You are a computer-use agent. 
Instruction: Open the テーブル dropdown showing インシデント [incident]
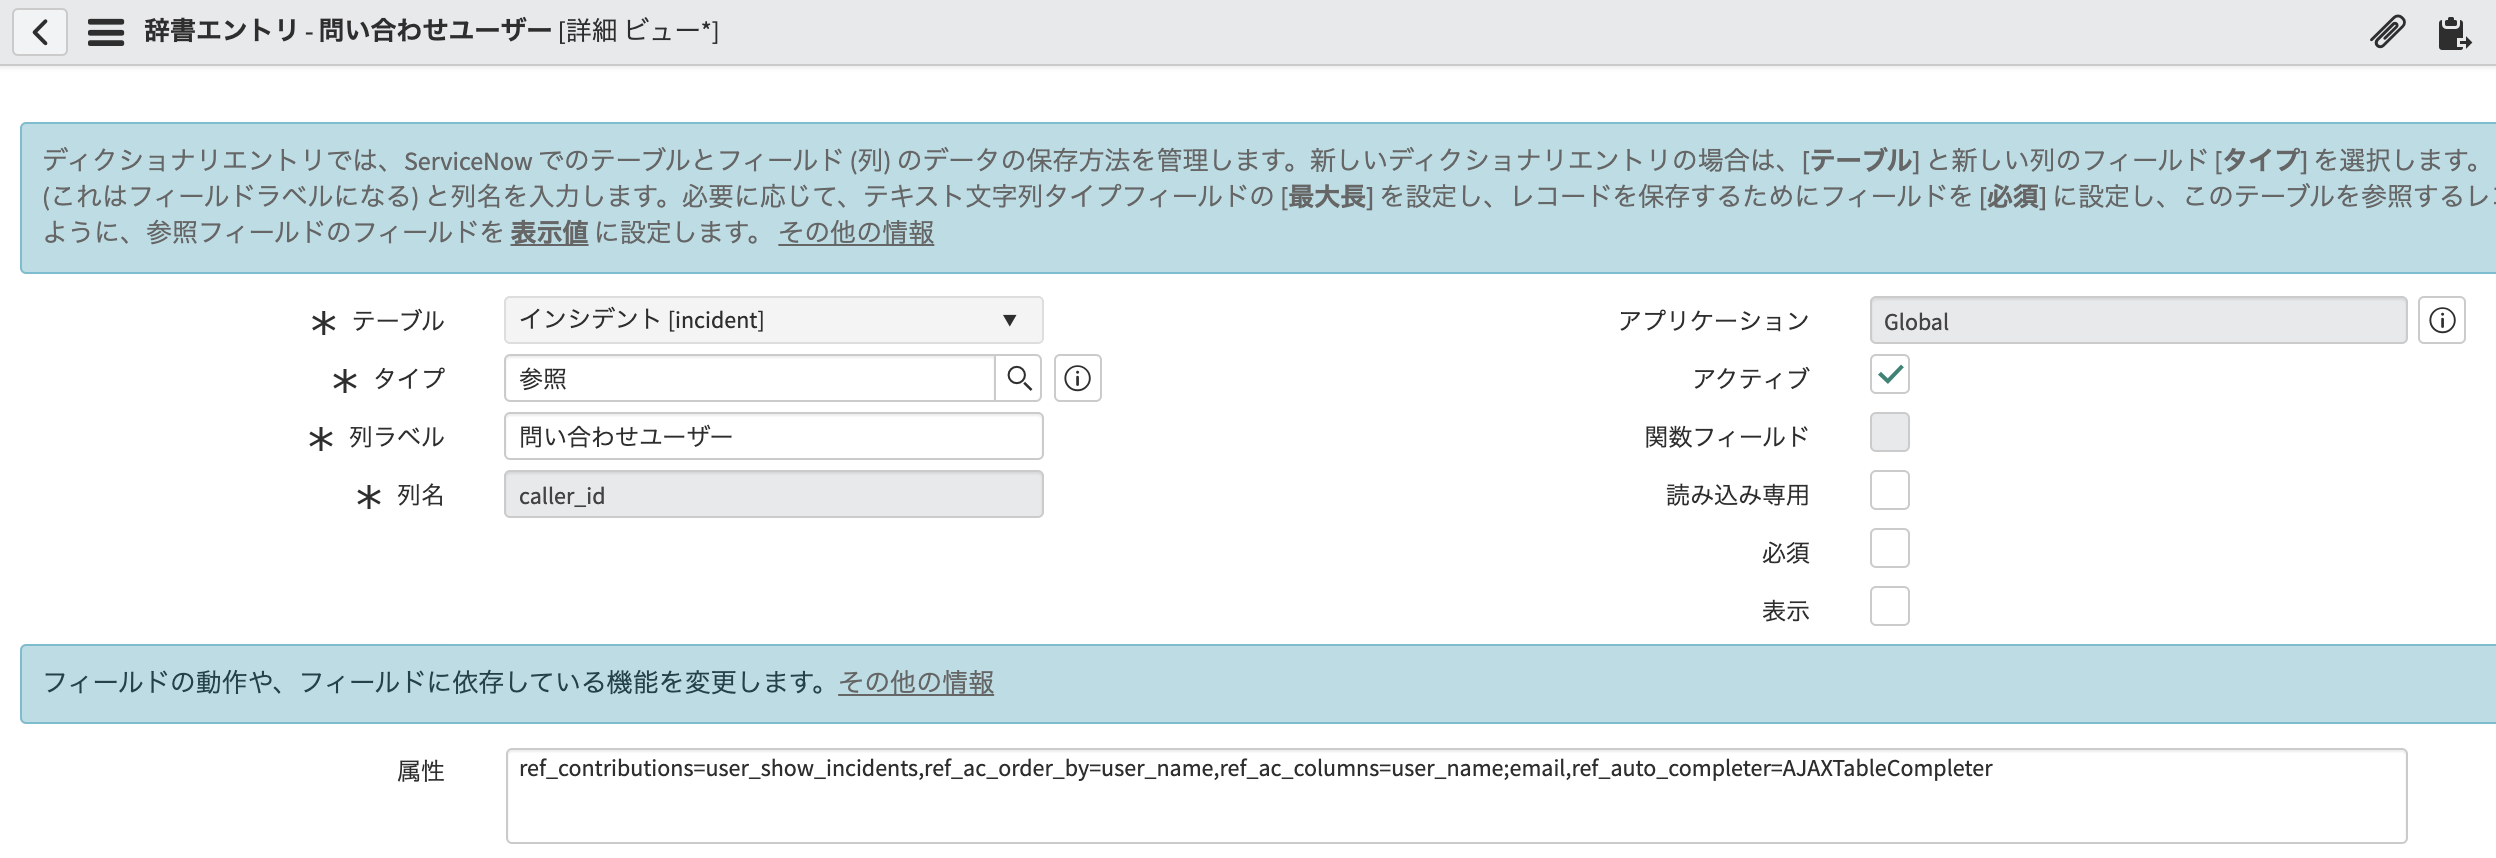pos(773,320)
